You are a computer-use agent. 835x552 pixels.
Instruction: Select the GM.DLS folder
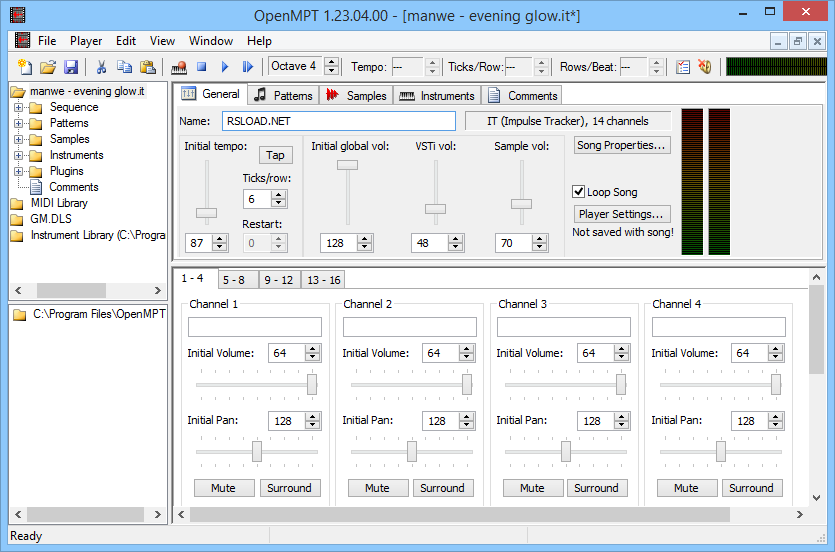51,219
